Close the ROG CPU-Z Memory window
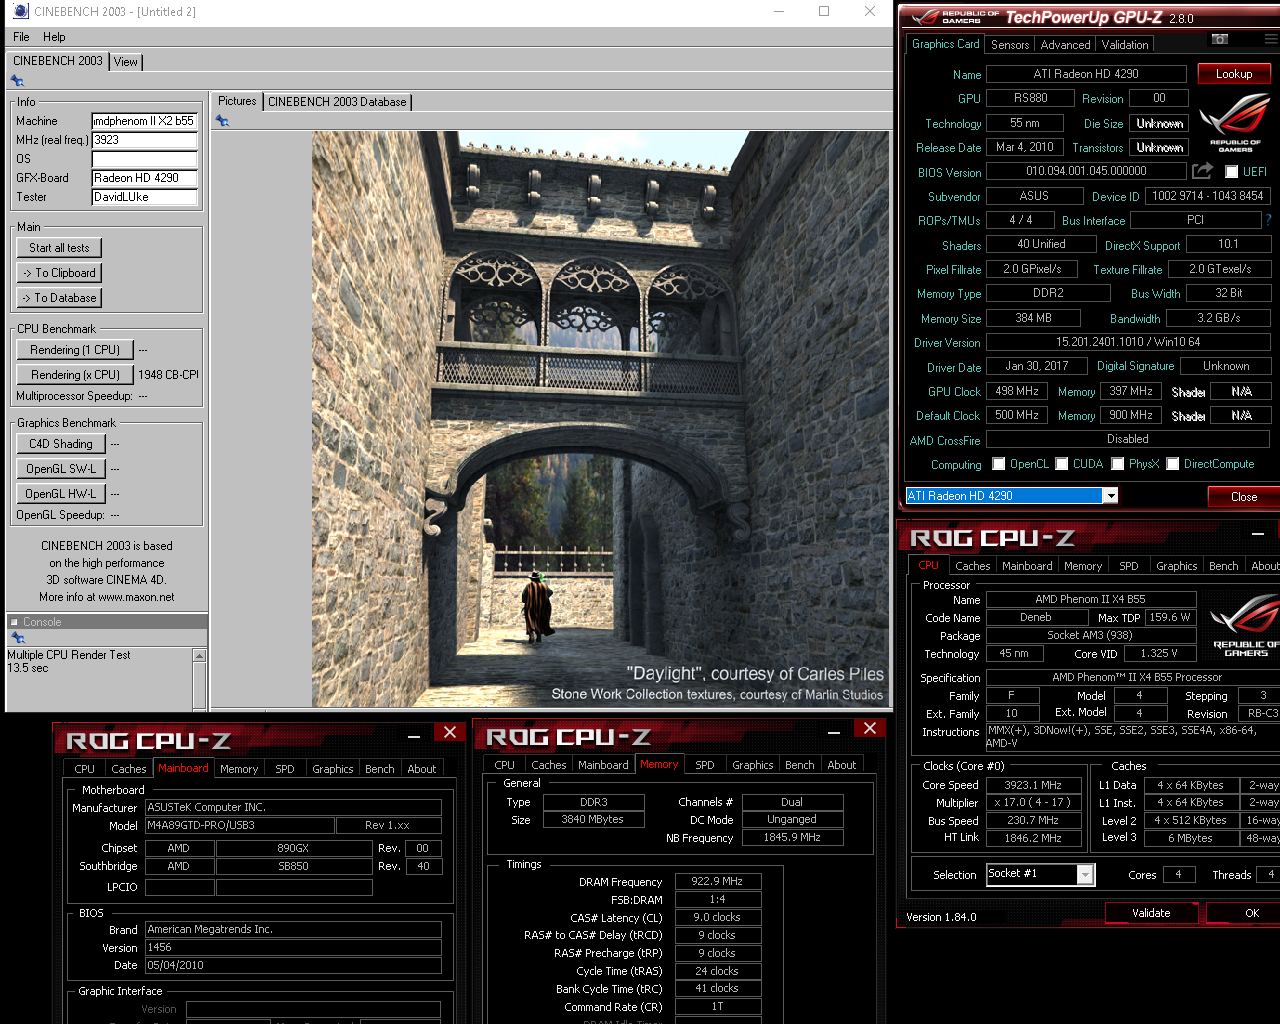The width and height of the screenshot is (1280, 1024). point(870,728)
